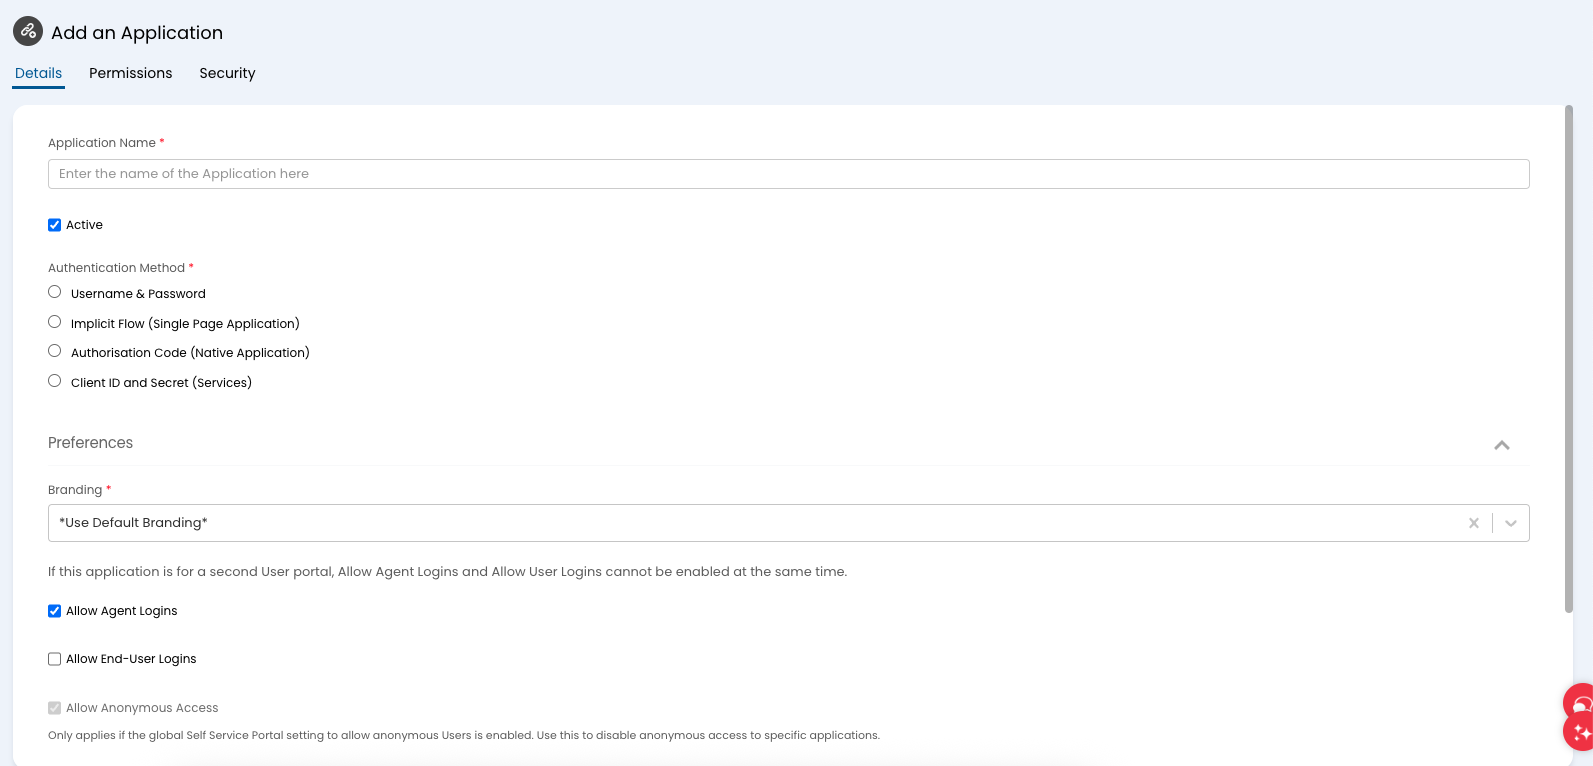Click the greyed Allow Anonymous Access checkbox
Image resolution: width=1593 pixels, height=766 pixels.
coord(55,708)
